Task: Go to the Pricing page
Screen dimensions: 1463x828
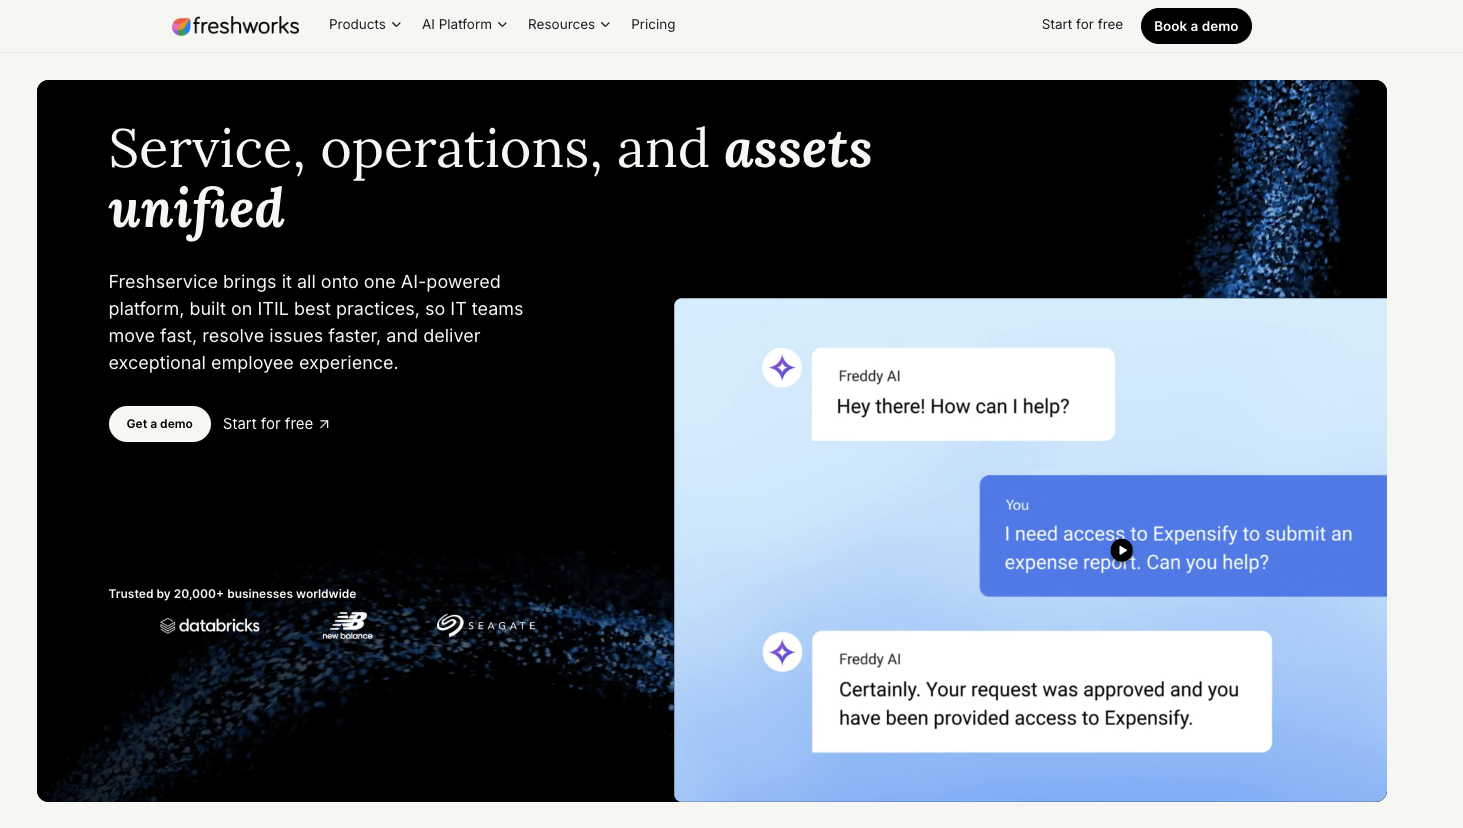Action: coord(653,24)
